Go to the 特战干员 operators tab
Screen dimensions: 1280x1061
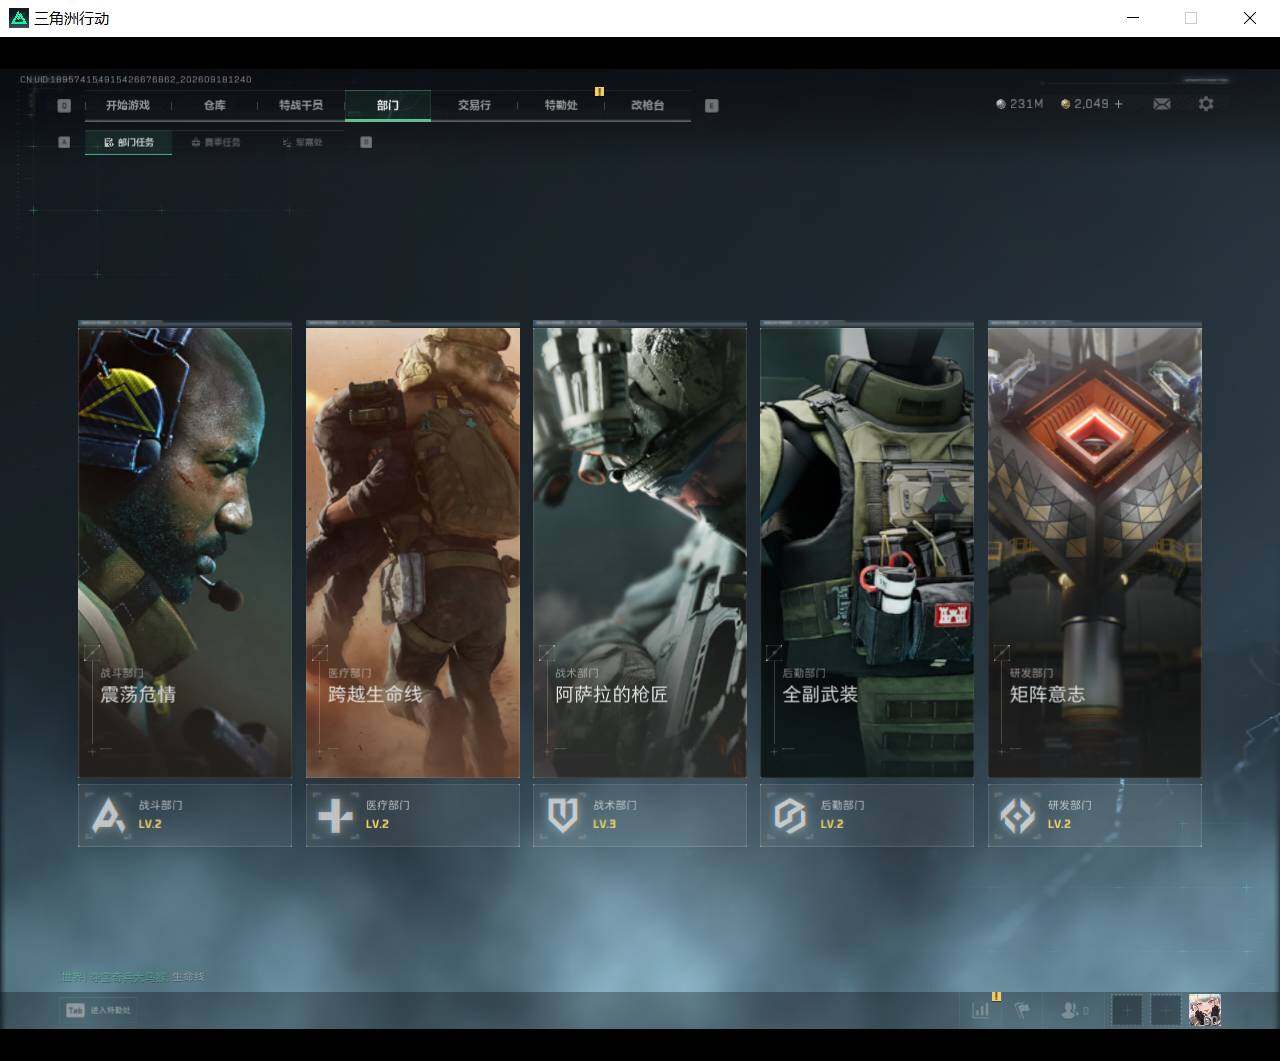click(301, 105)
